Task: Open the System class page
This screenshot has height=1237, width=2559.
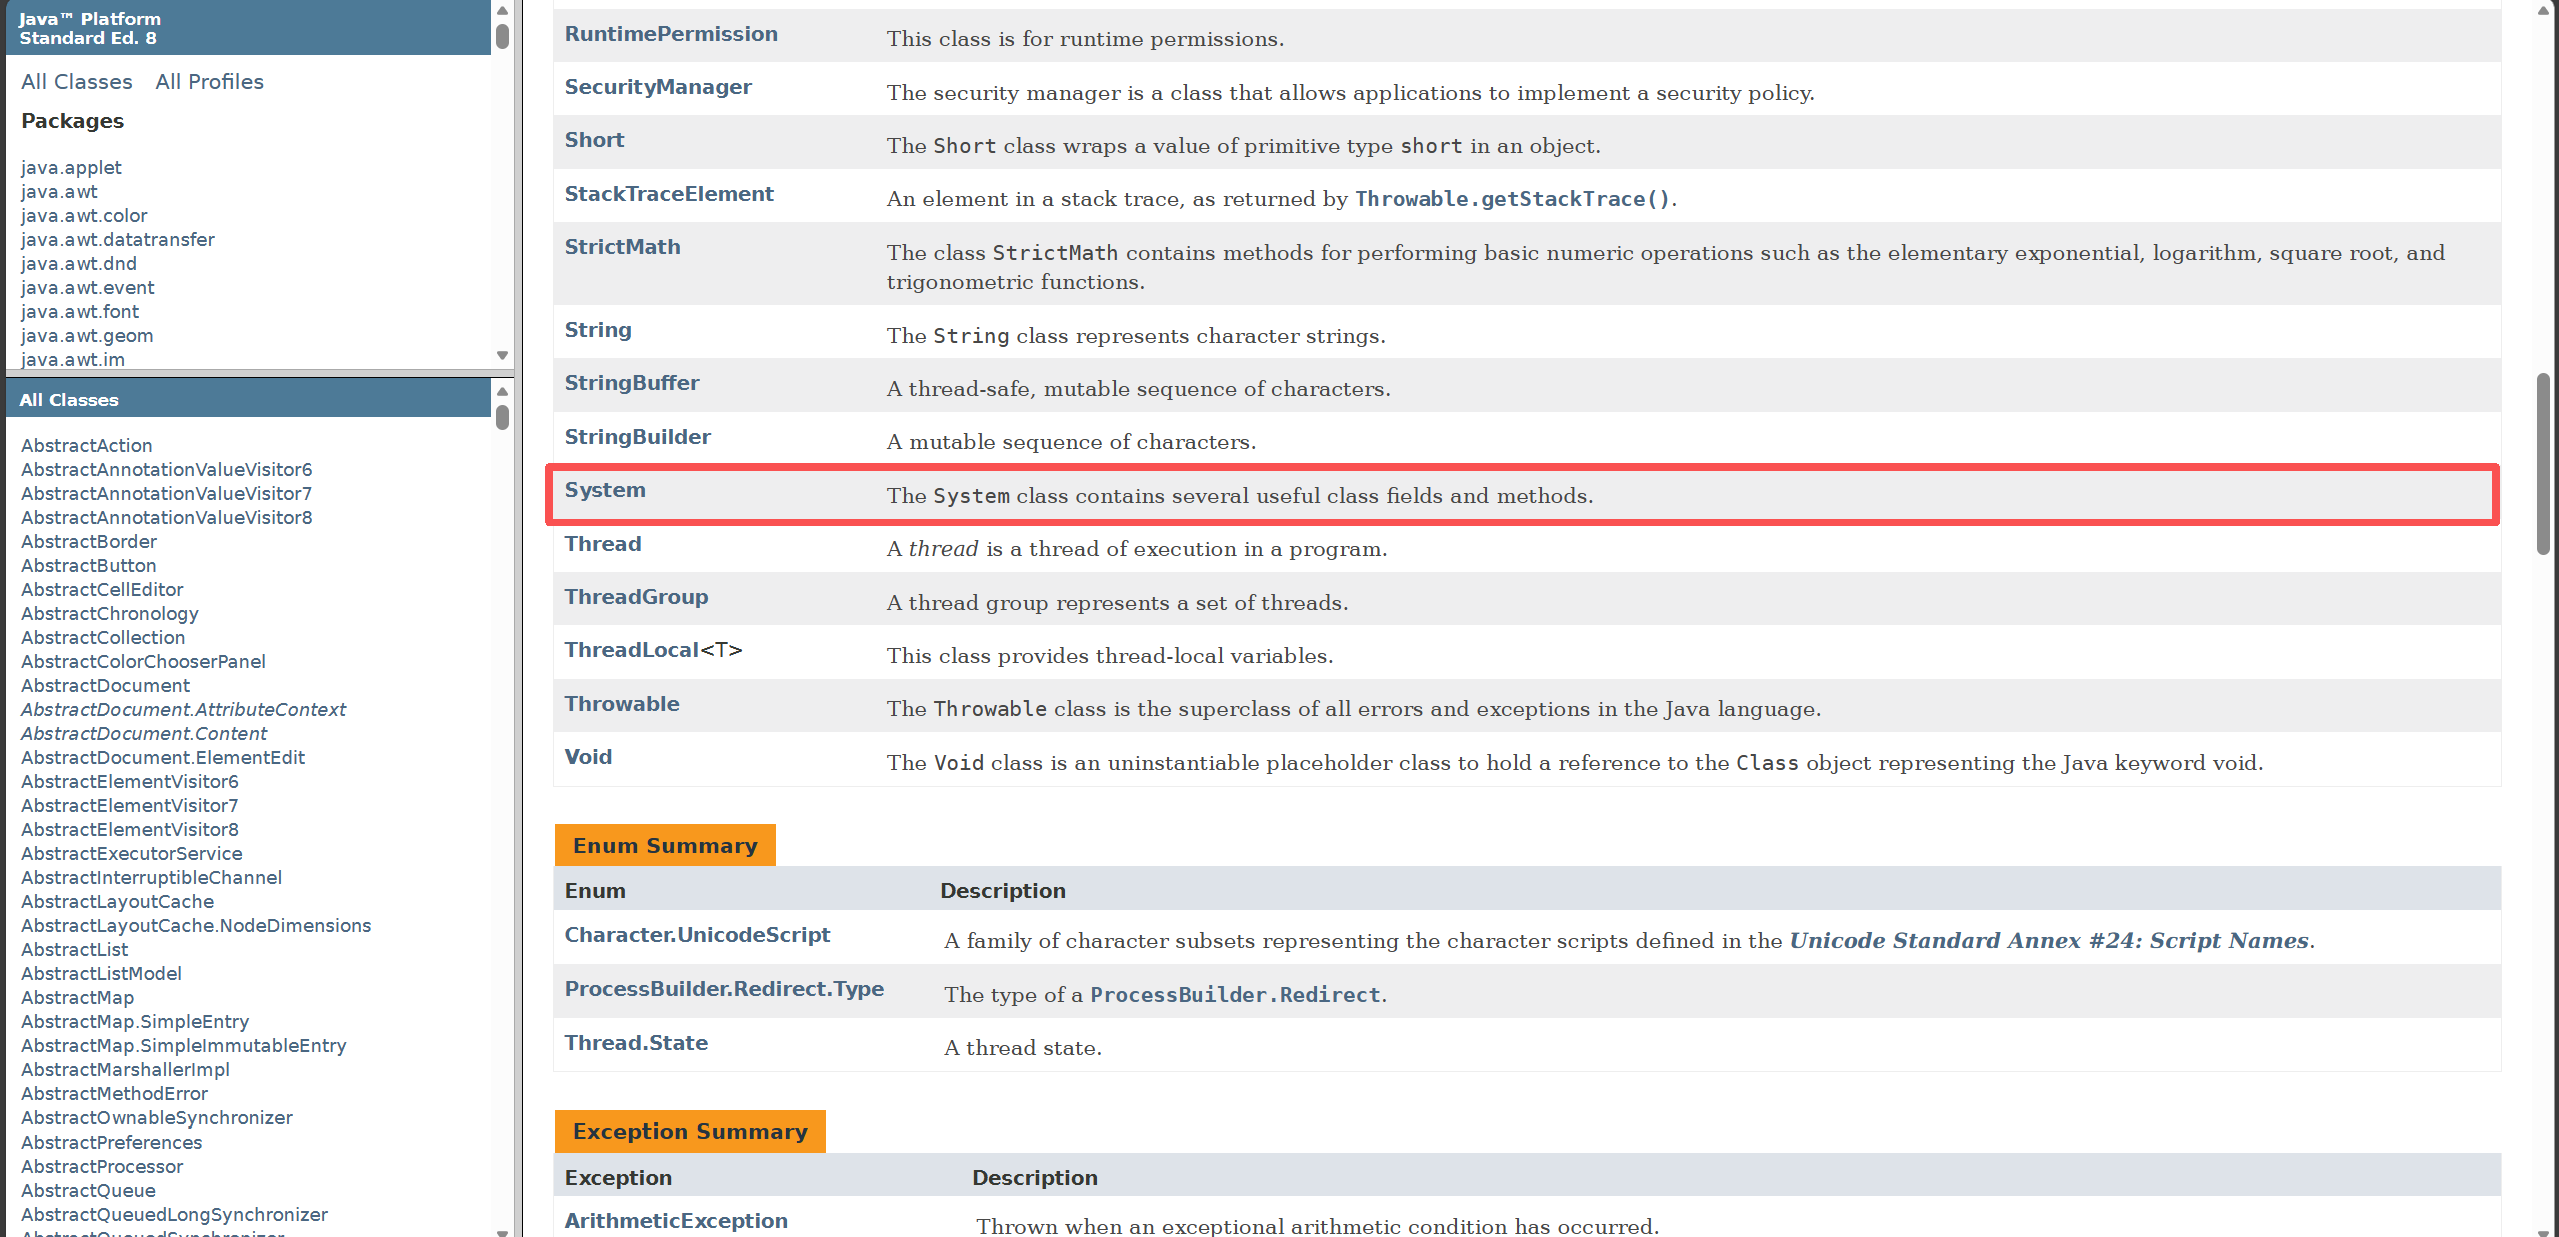Action: click(605, 490)
